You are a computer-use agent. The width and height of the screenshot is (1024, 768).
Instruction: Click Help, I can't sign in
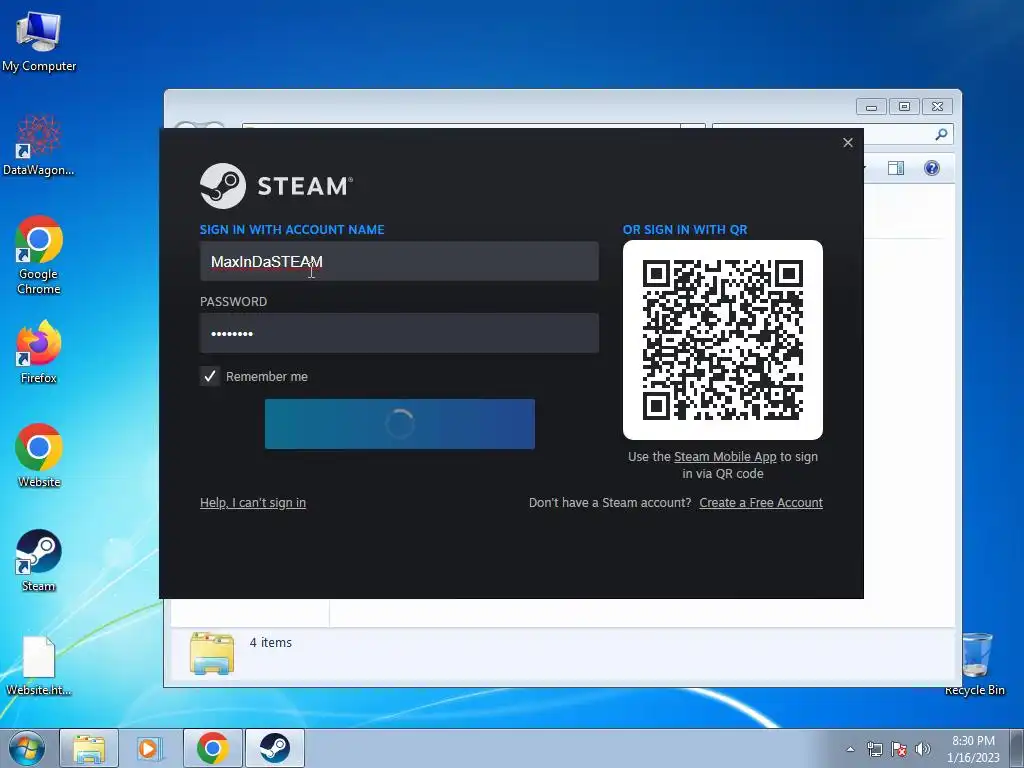[x=253, y=502]
